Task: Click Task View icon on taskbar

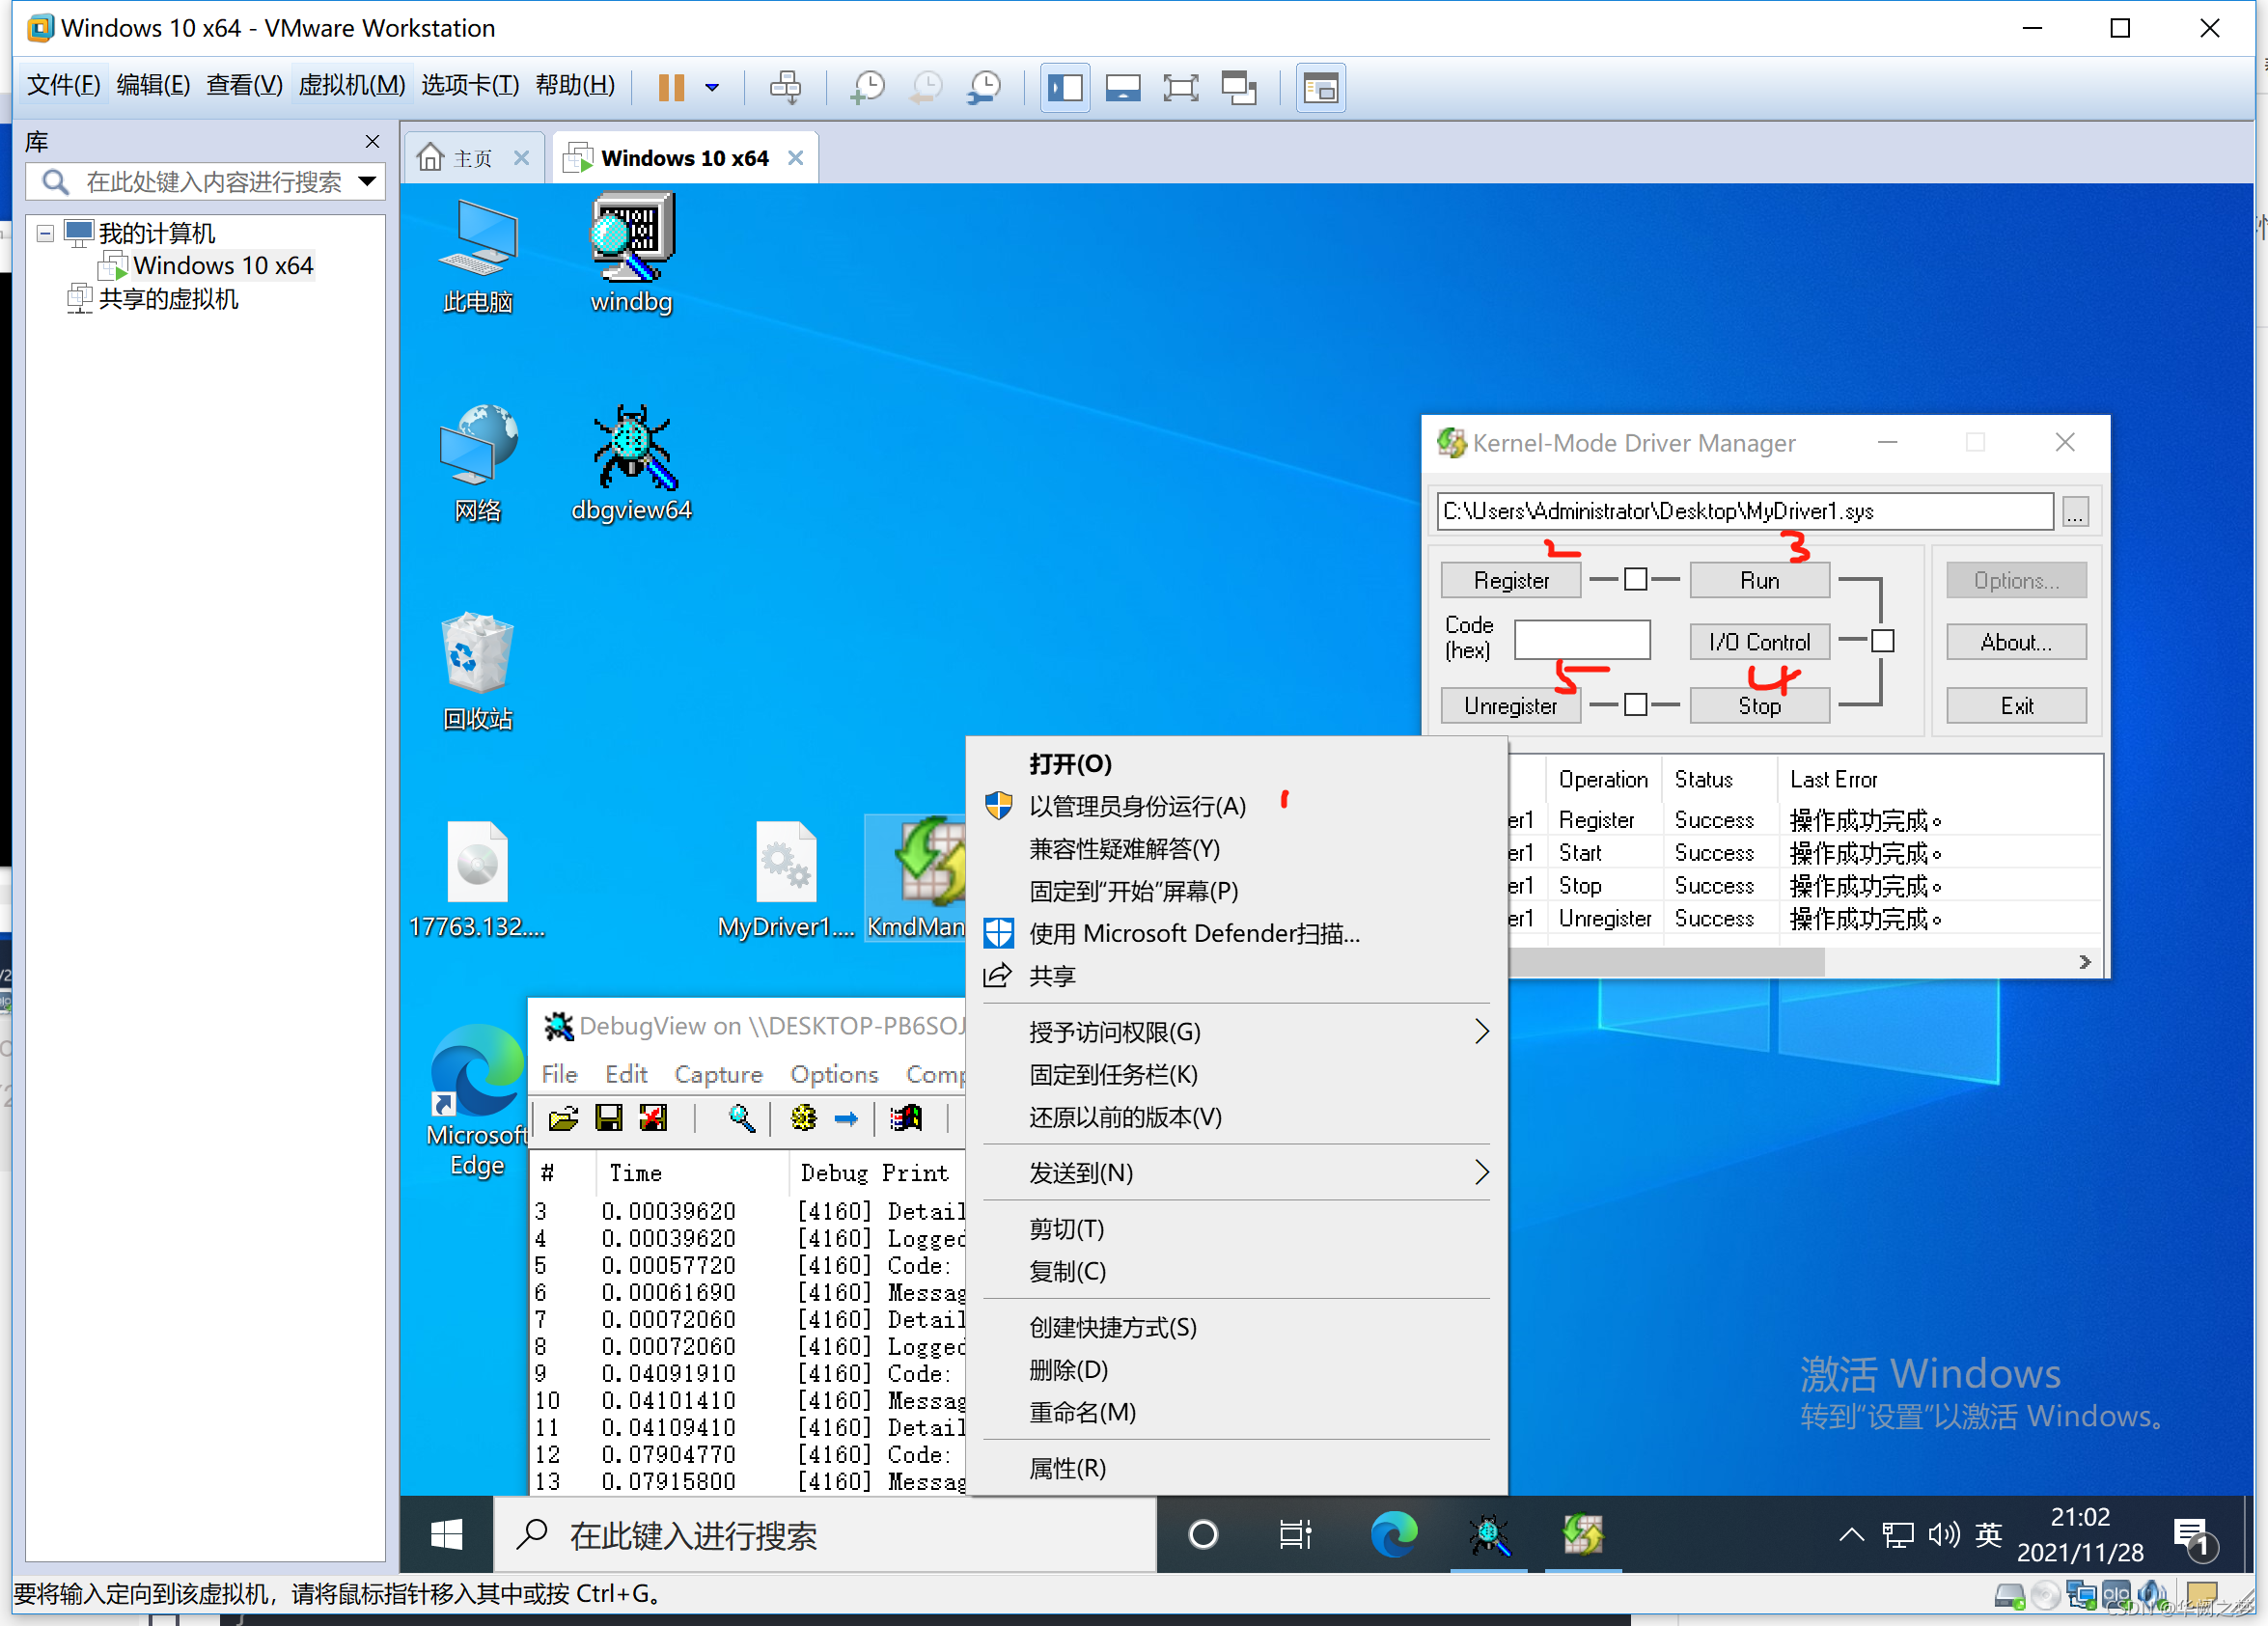Action: point(1295,1534)
